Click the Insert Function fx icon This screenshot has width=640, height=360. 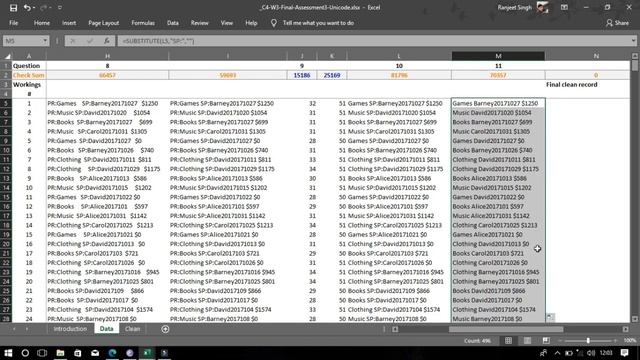[x=107, y=41]
